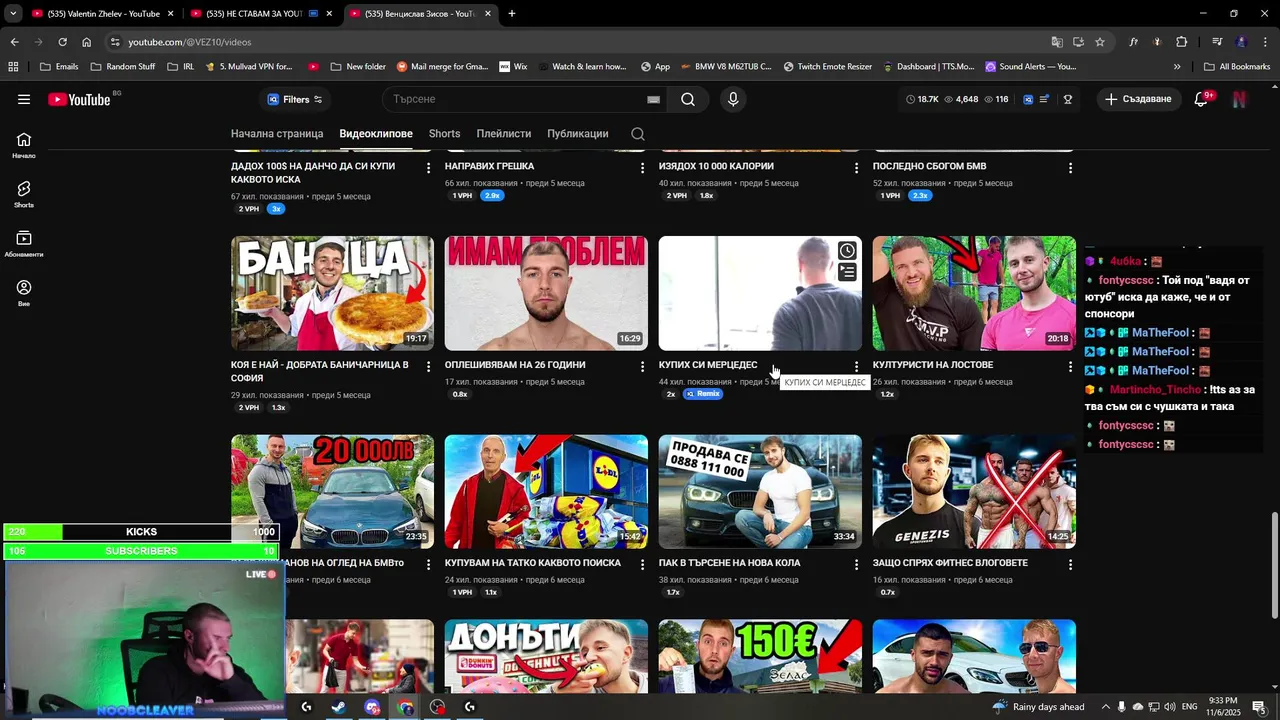Image resolution: width=1280 pixels, height=720 pixels.
Task: Switch to Плейлисти channel tab
Action: pos(504,134)
